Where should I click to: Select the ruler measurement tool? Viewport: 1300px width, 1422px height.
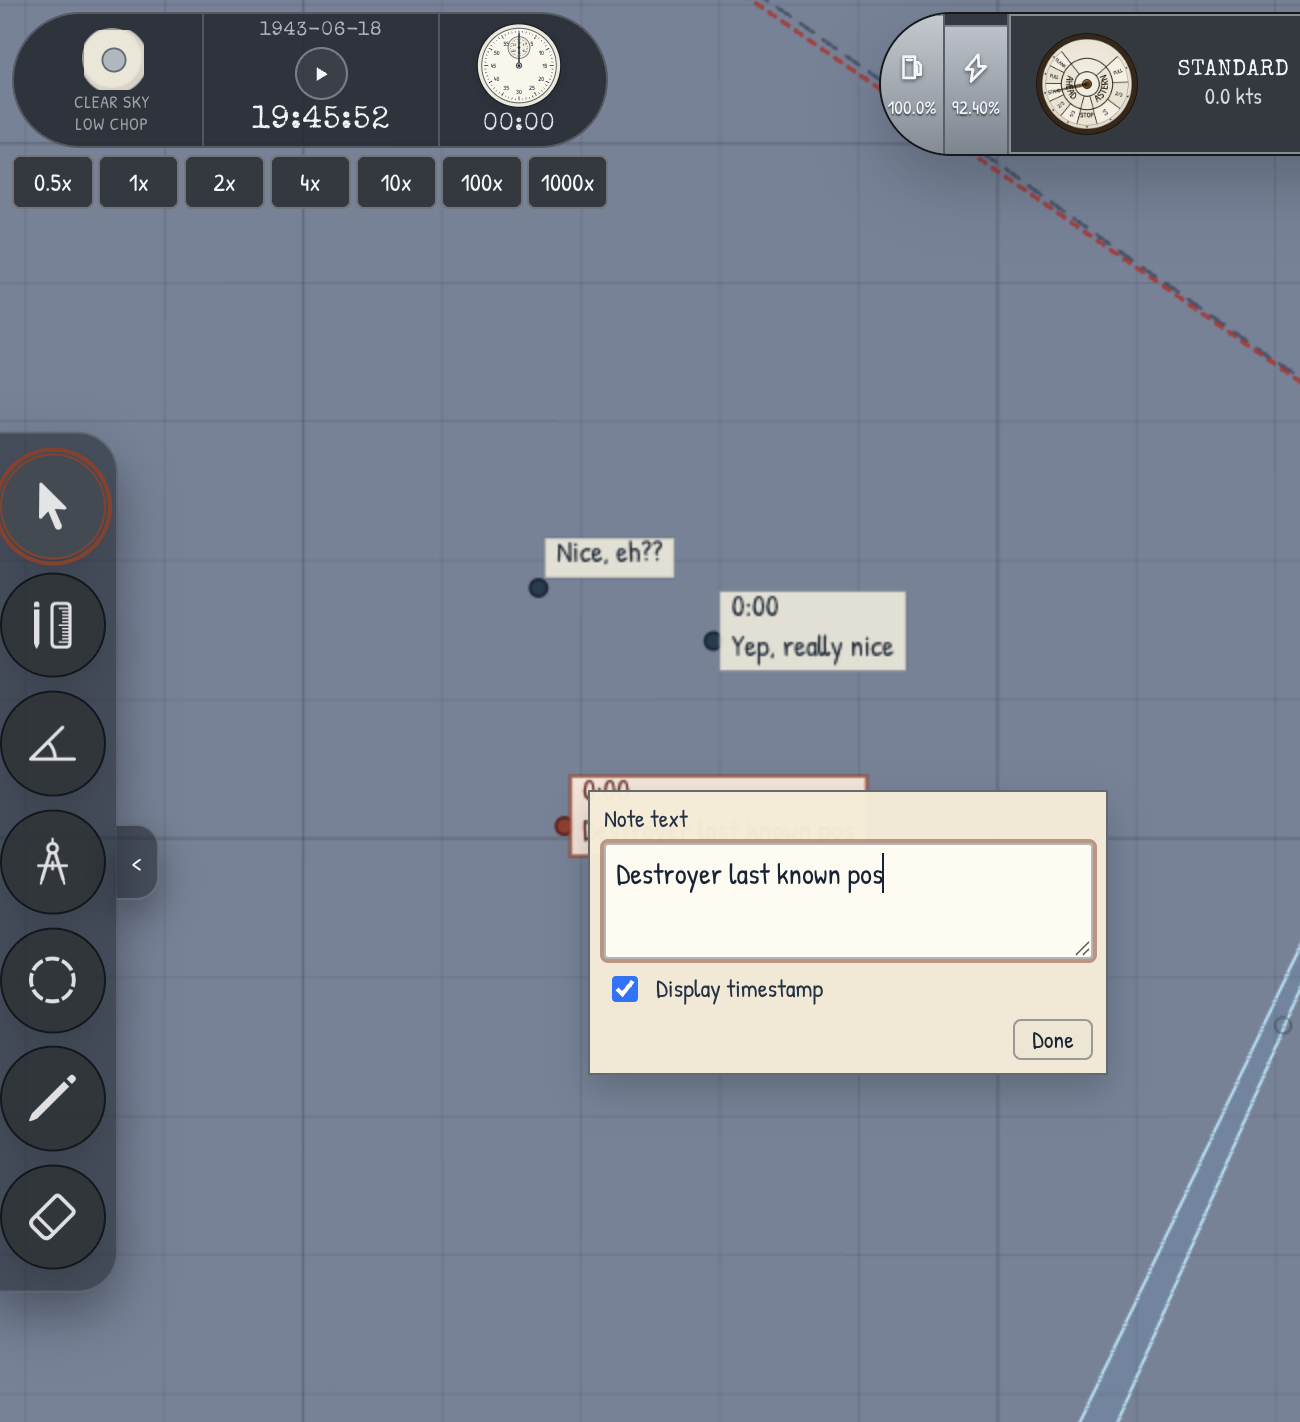pos(53,625)
